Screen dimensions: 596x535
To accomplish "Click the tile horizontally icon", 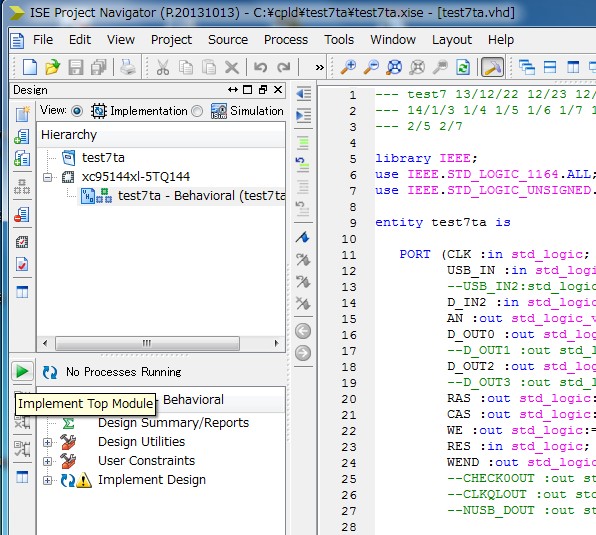I will tap(550, 68).
